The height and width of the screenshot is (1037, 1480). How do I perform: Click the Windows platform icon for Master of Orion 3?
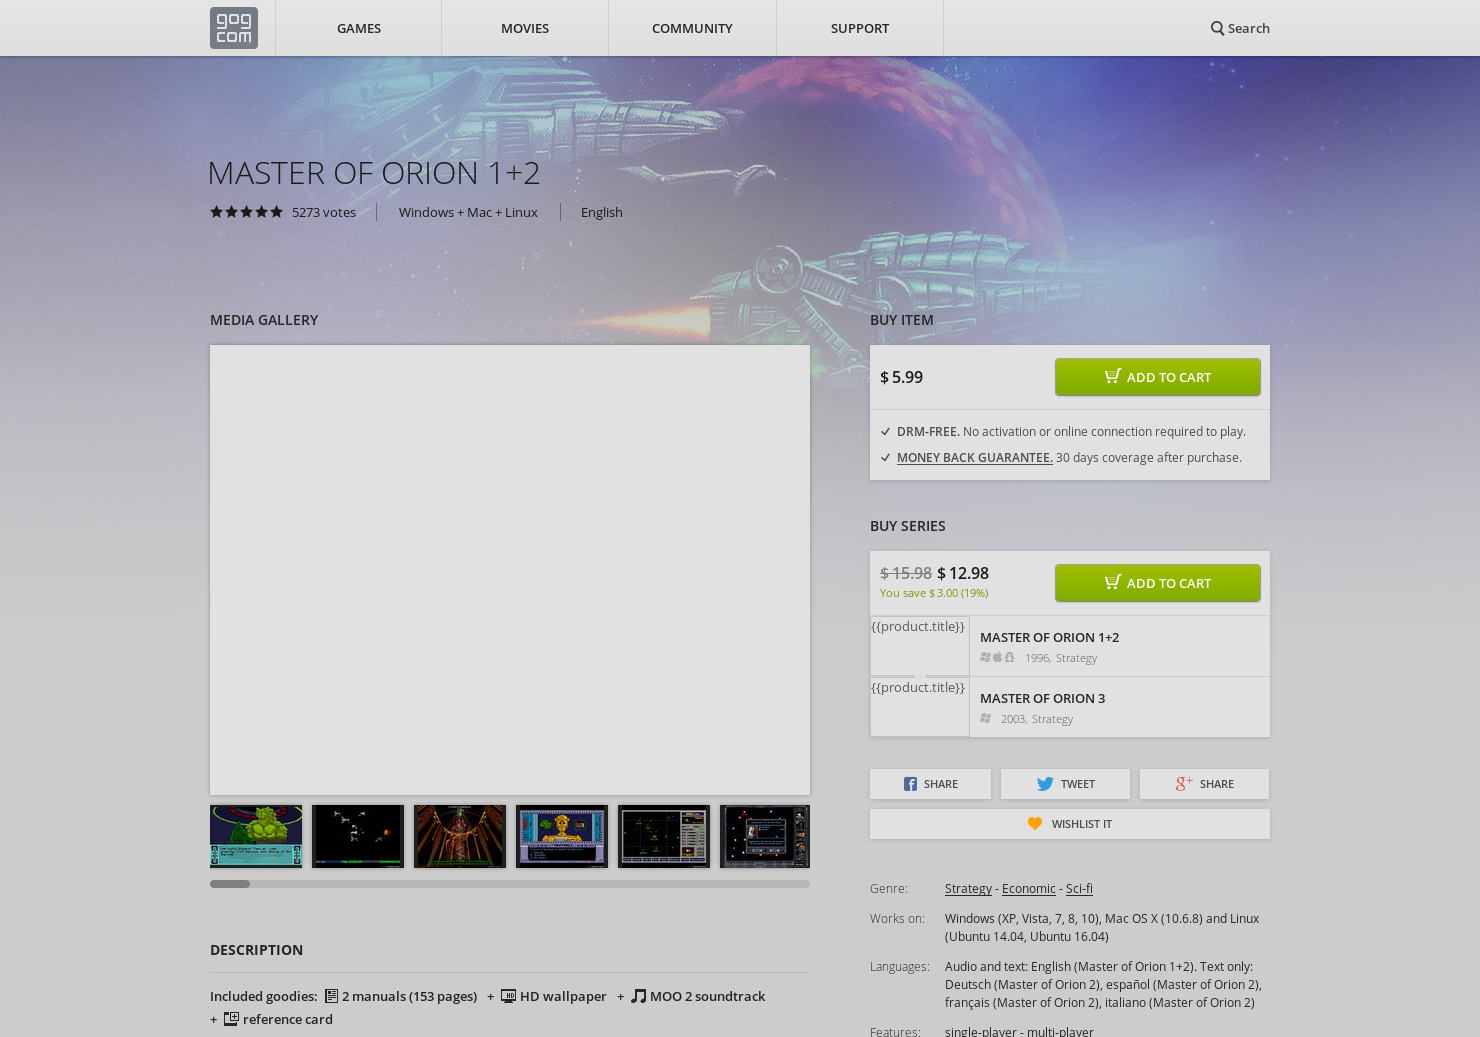[x=986, y=718]
